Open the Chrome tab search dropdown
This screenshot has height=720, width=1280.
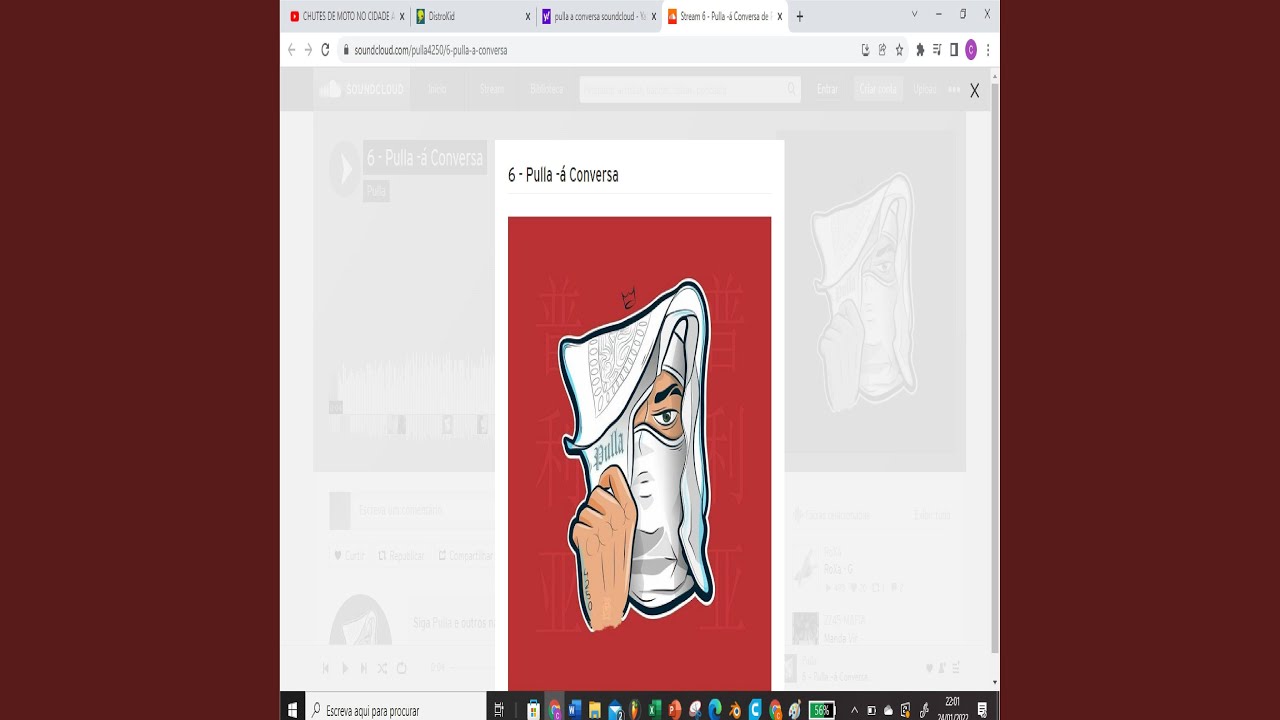click(914, 14)
